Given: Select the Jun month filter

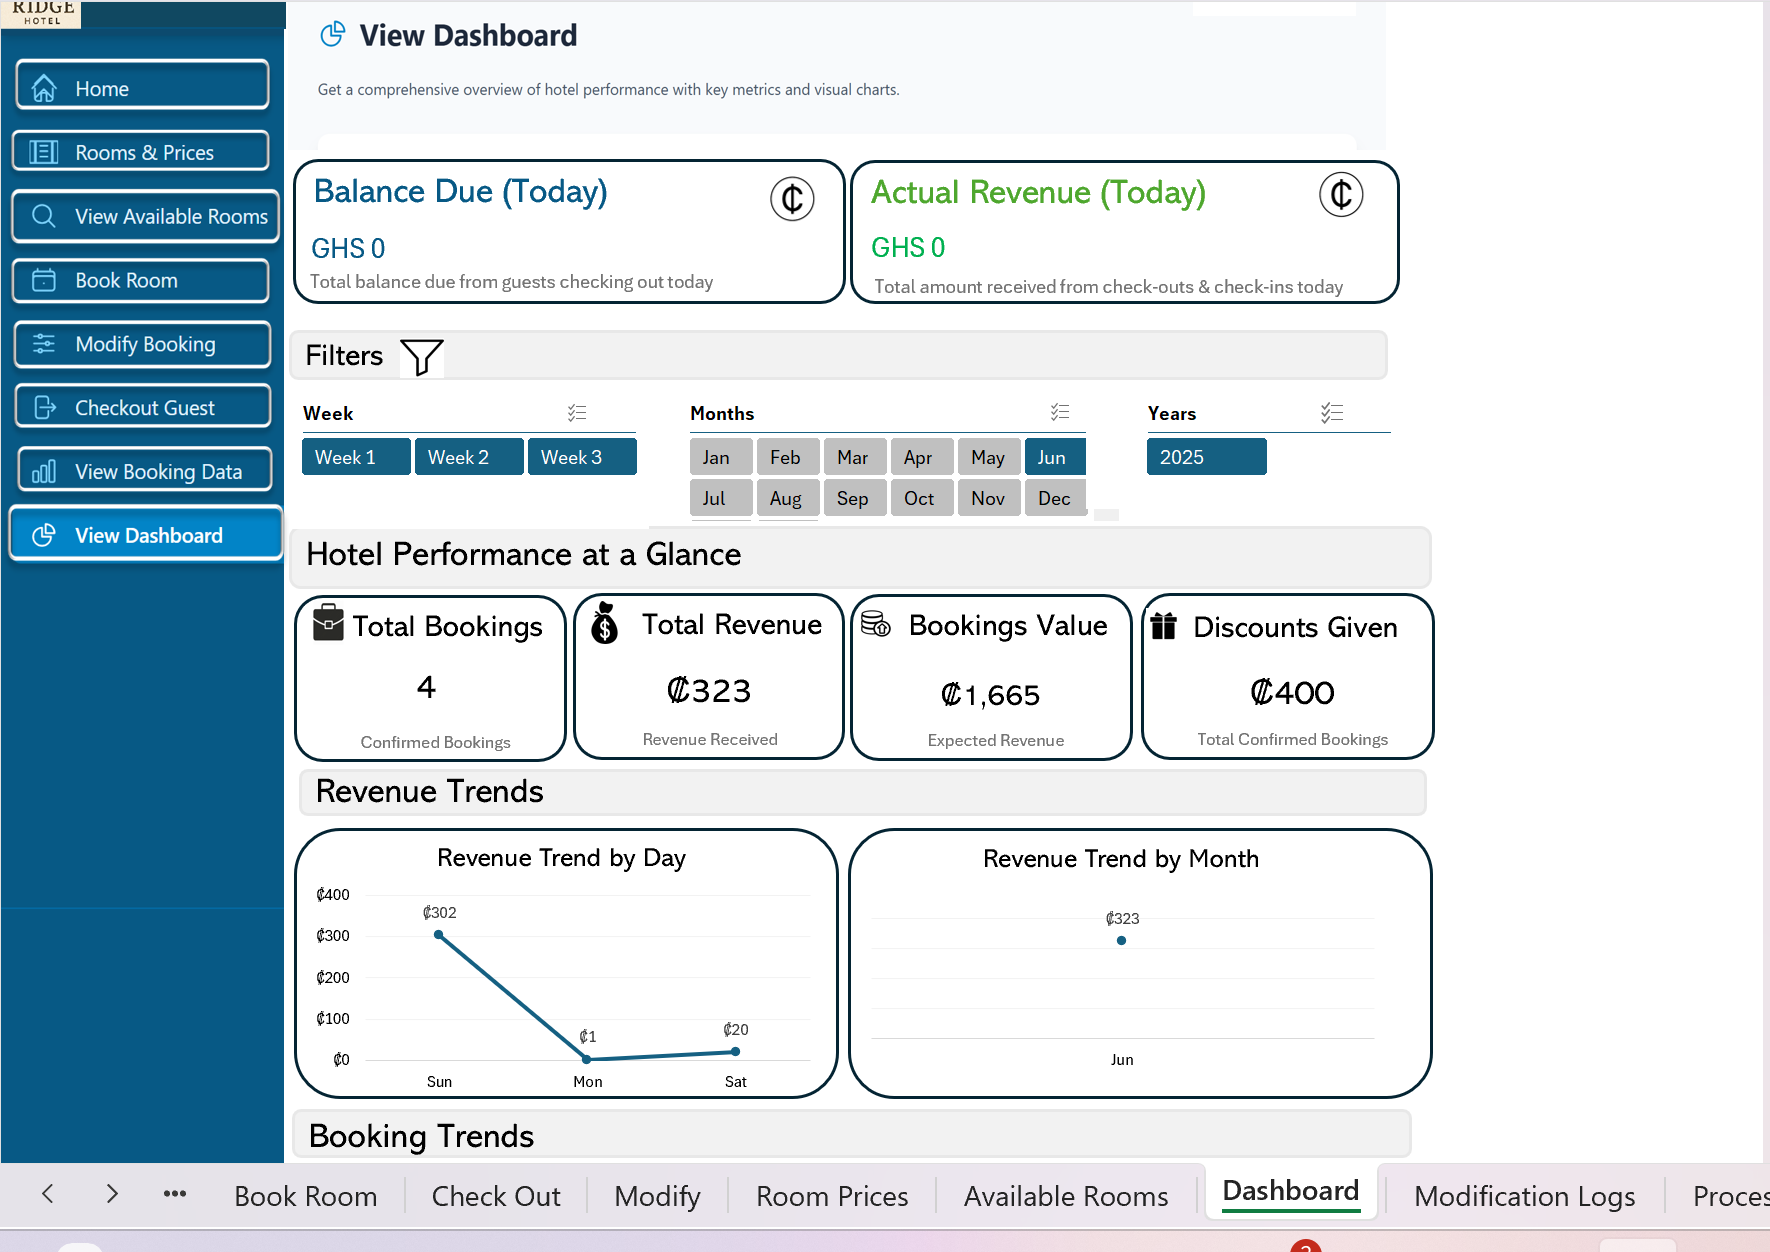Looking at the screenshot, I should pos(1055,457).
